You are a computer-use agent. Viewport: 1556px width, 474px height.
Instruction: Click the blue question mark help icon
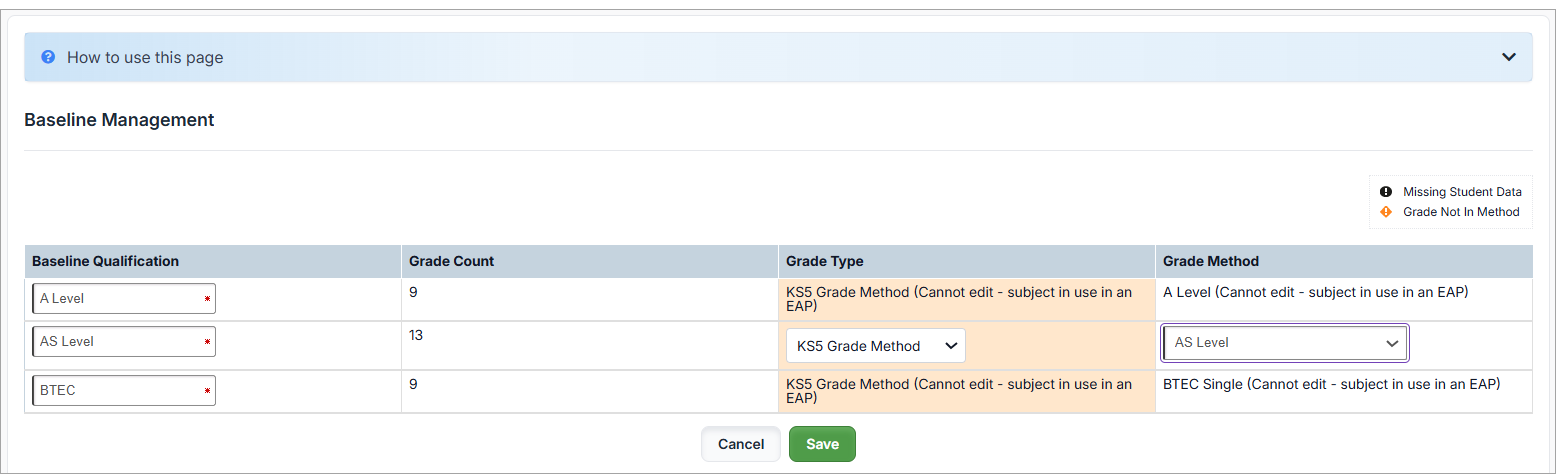[x=48, y=57]
